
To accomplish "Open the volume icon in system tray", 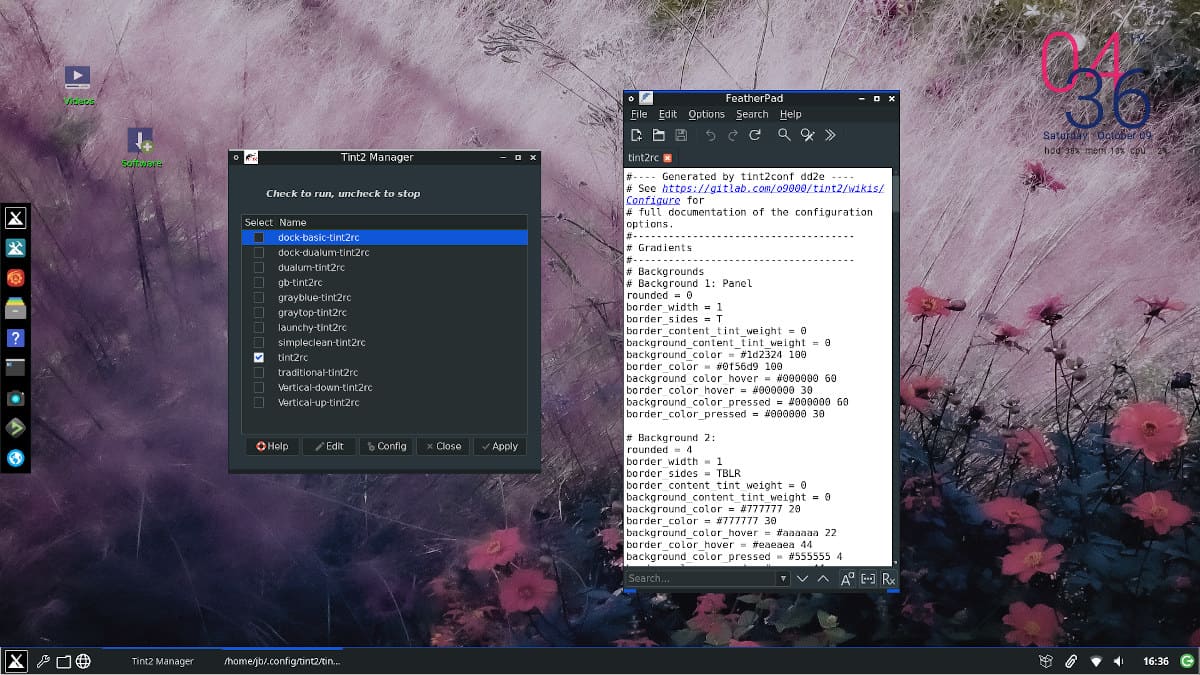I will click(1120, 661).
